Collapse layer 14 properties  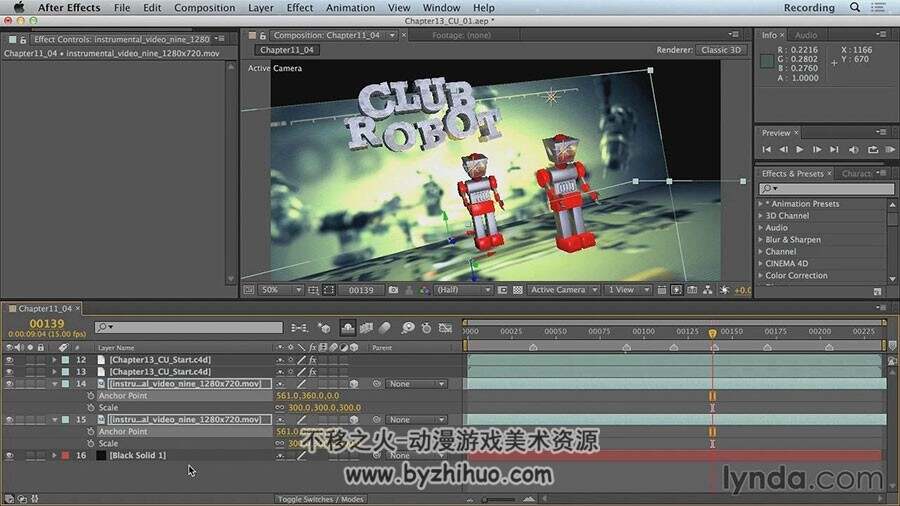tap(55, 384)
